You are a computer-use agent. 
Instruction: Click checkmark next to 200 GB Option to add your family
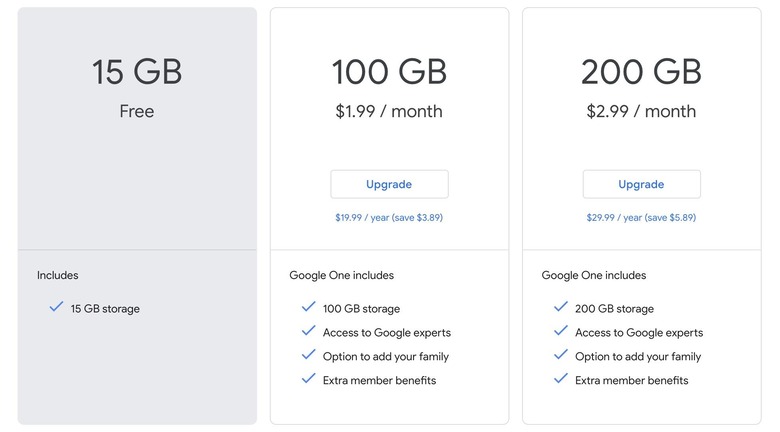coord(561,354)
